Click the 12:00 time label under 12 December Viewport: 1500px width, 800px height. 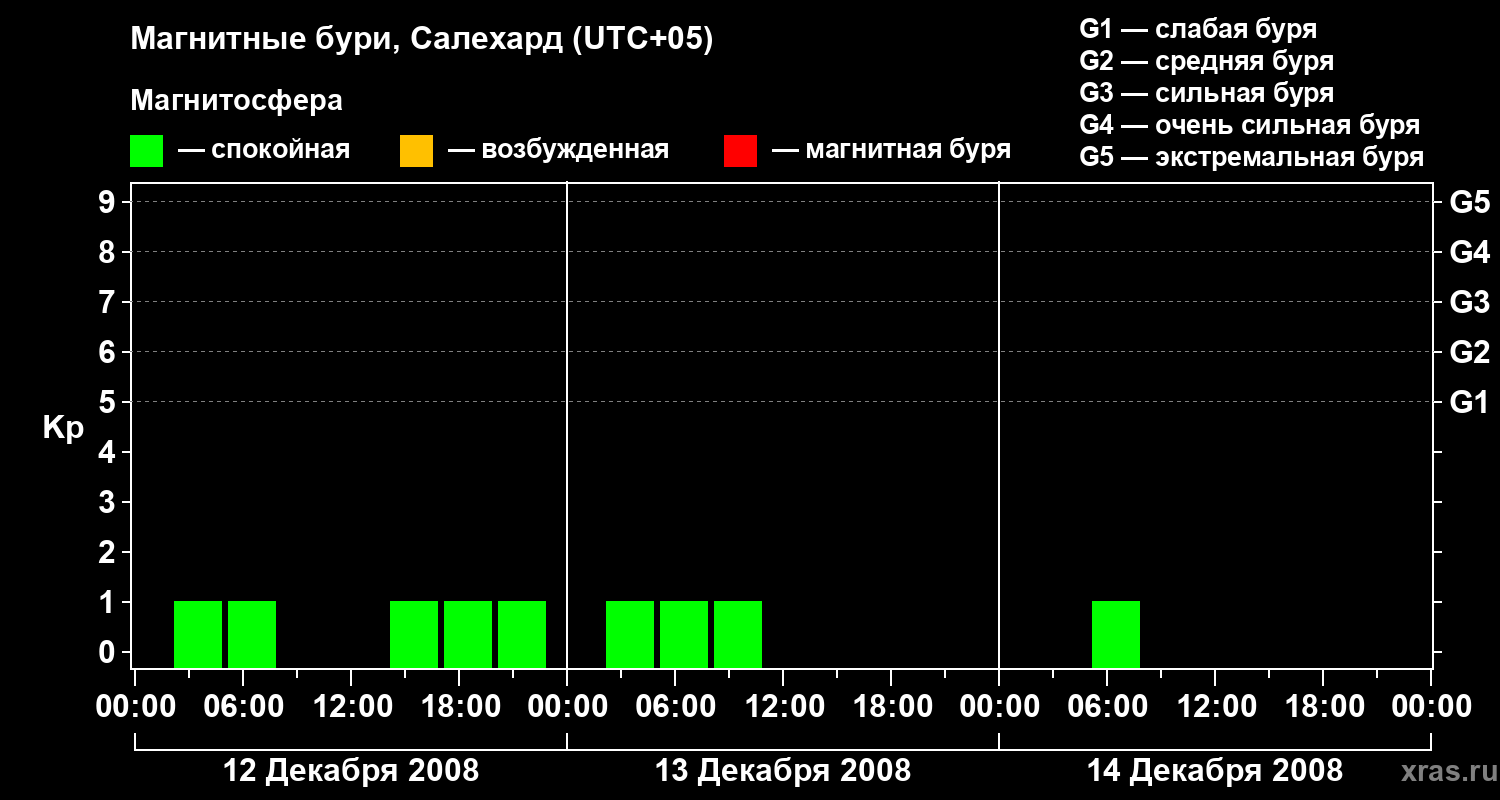351,707
